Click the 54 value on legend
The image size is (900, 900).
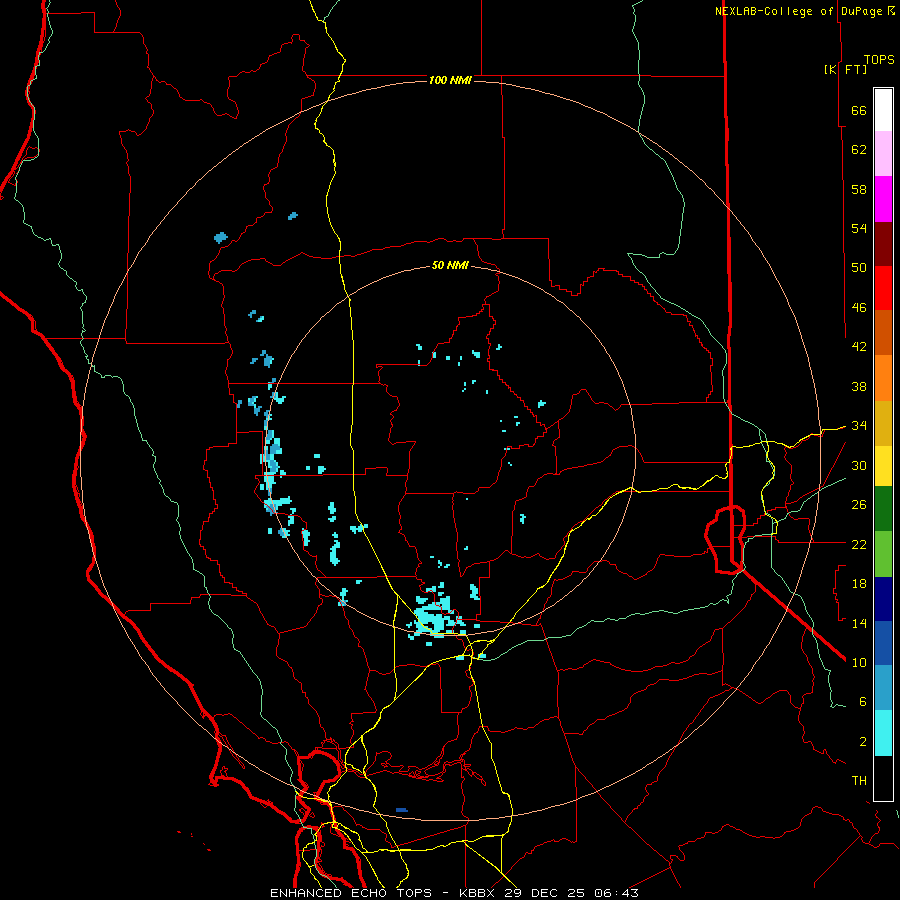tap(859, 228)
